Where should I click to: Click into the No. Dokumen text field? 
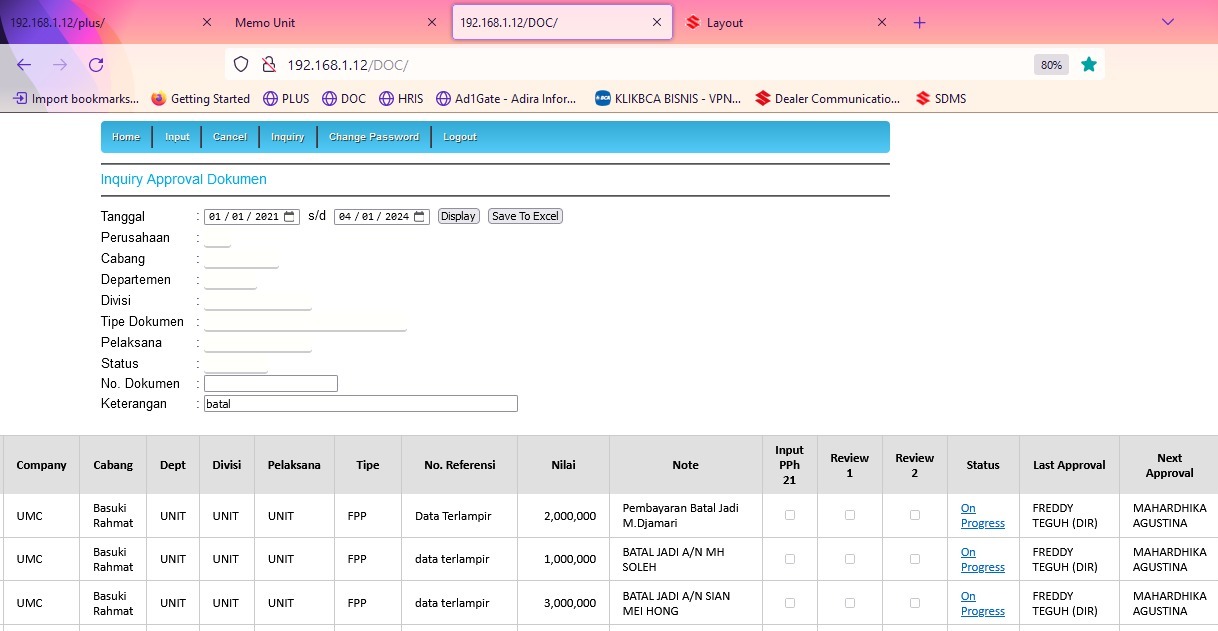point(271,384)
